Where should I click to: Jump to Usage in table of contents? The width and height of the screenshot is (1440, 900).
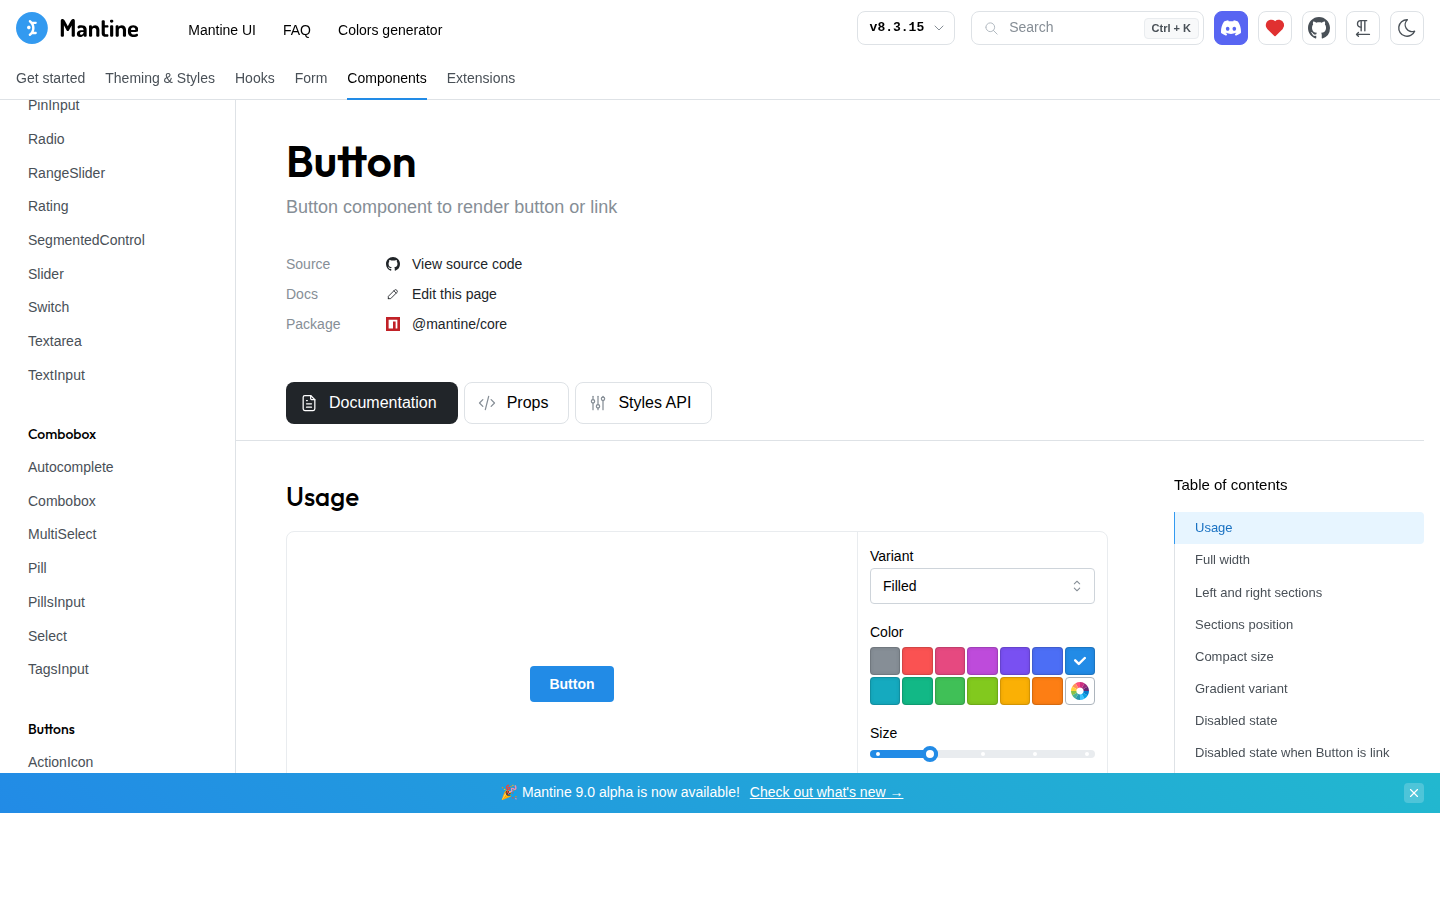click(x=1299, y=528)
